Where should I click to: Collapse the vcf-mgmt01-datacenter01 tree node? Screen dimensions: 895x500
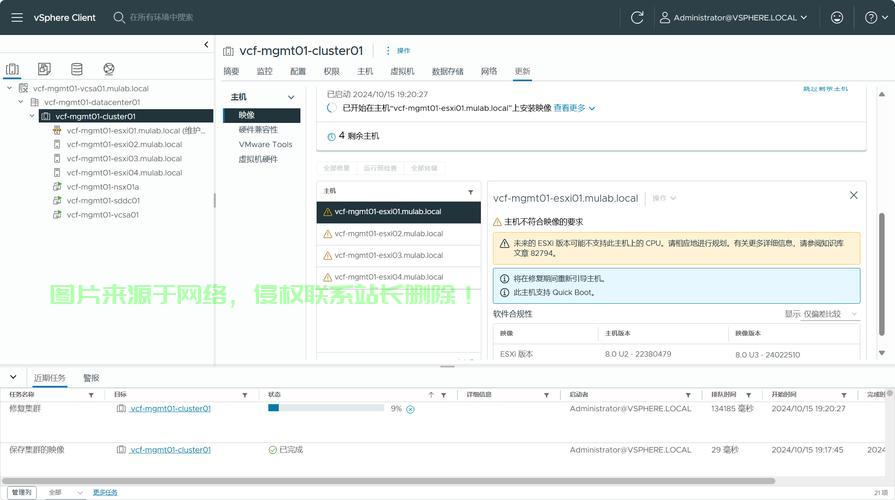[21, 102]
